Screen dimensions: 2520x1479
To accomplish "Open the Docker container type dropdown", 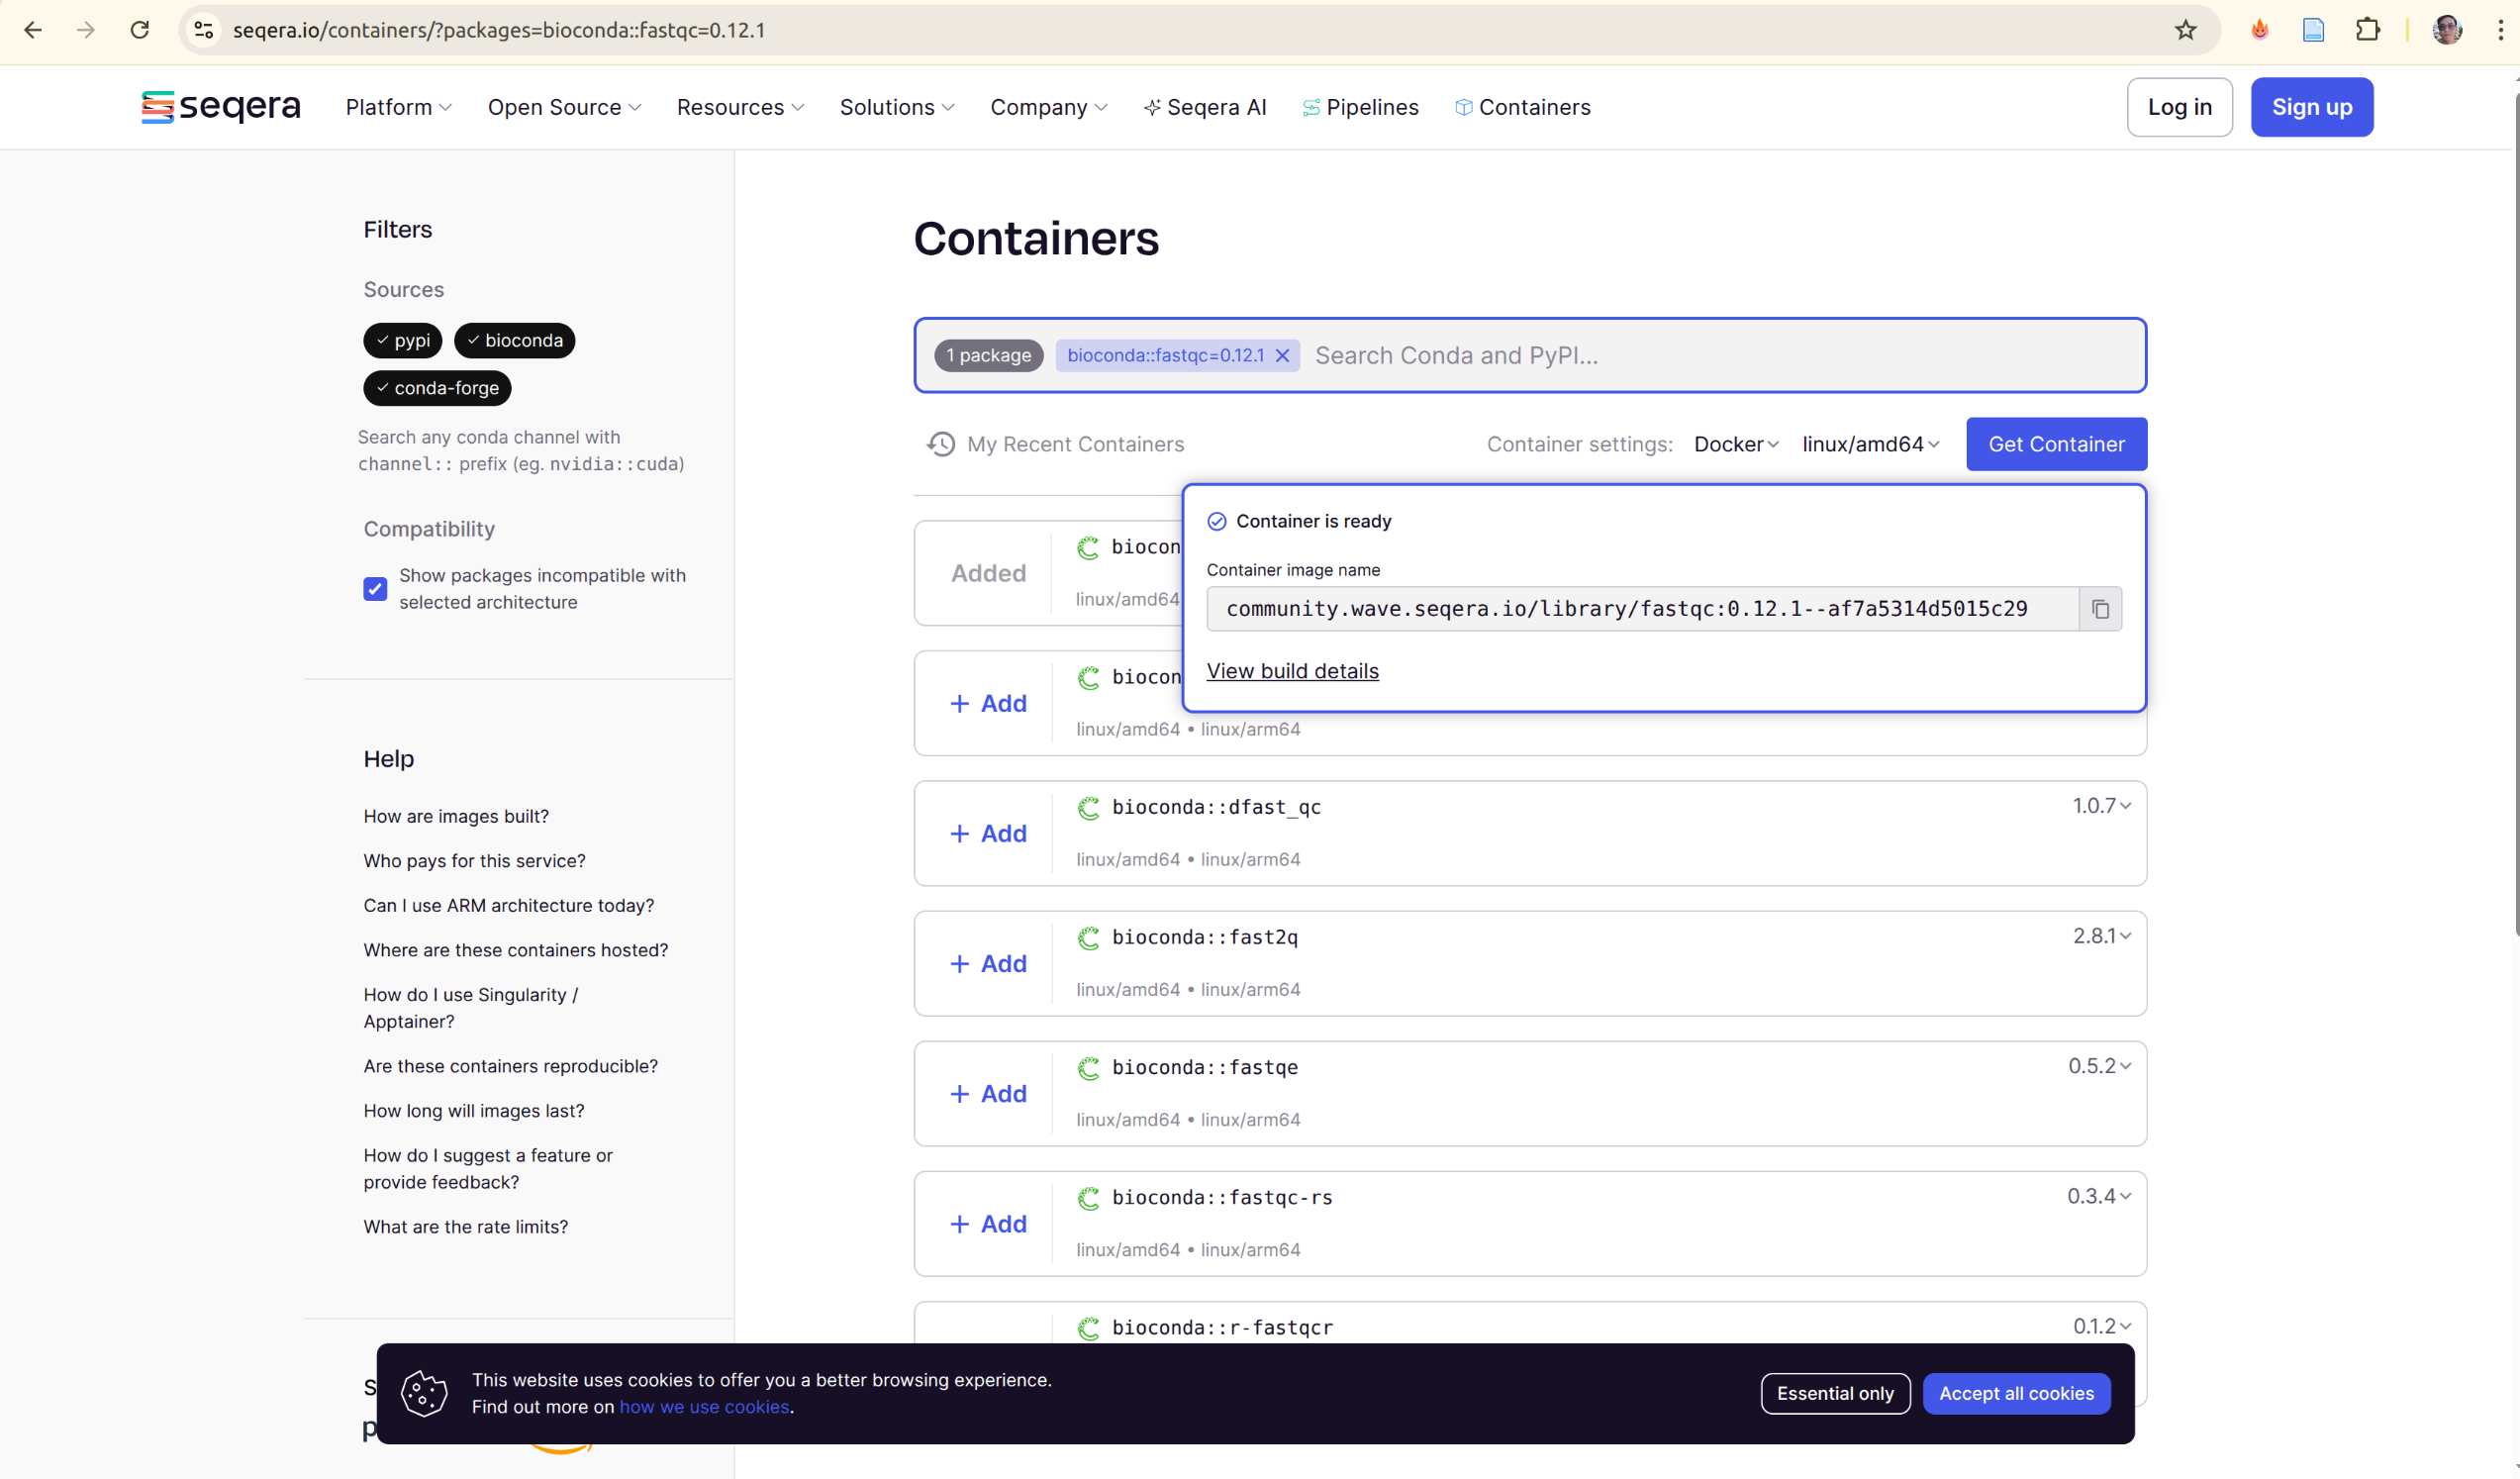I will tap(1735, 444).
